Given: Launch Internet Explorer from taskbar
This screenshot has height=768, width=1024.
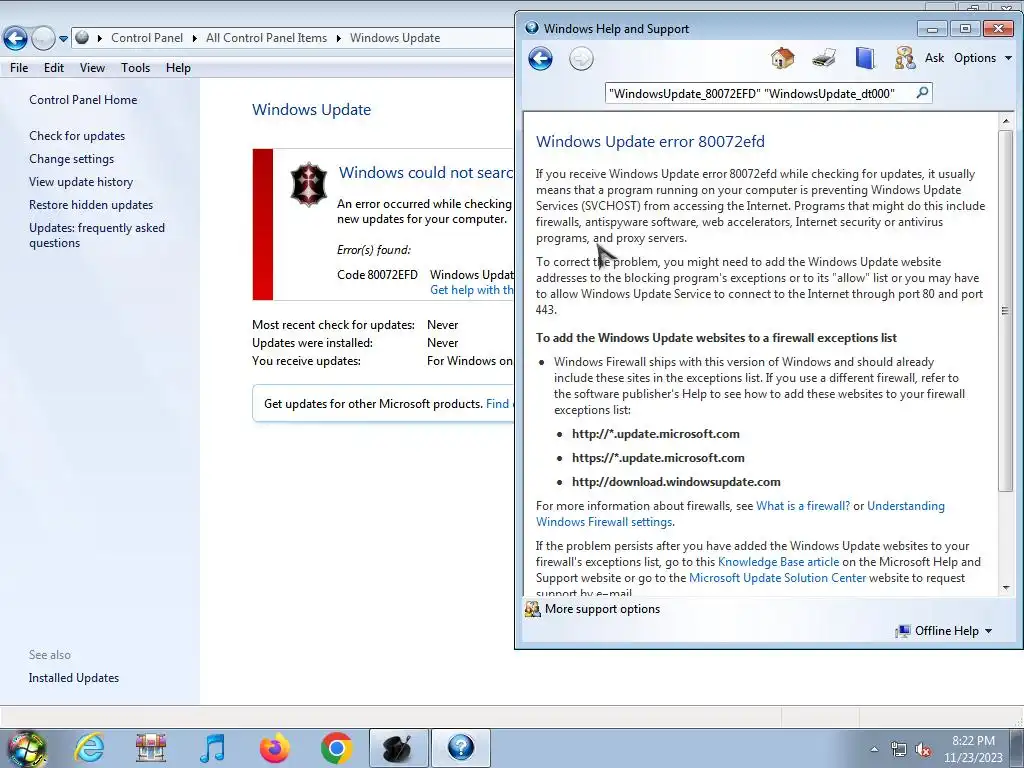Looking at the screenshot, I should [89, 748].
